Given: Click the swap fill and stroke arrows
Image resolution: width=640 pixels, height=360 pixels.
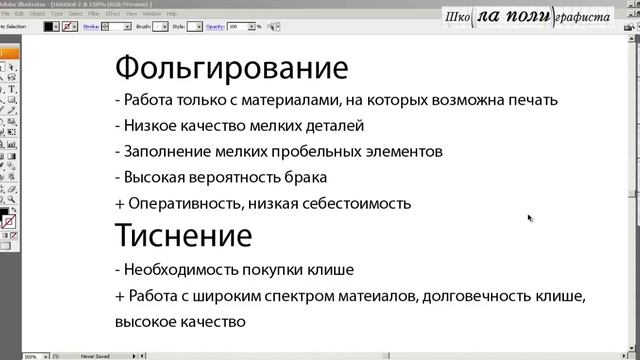Looking at the screenshot, I should click(13, 210).
